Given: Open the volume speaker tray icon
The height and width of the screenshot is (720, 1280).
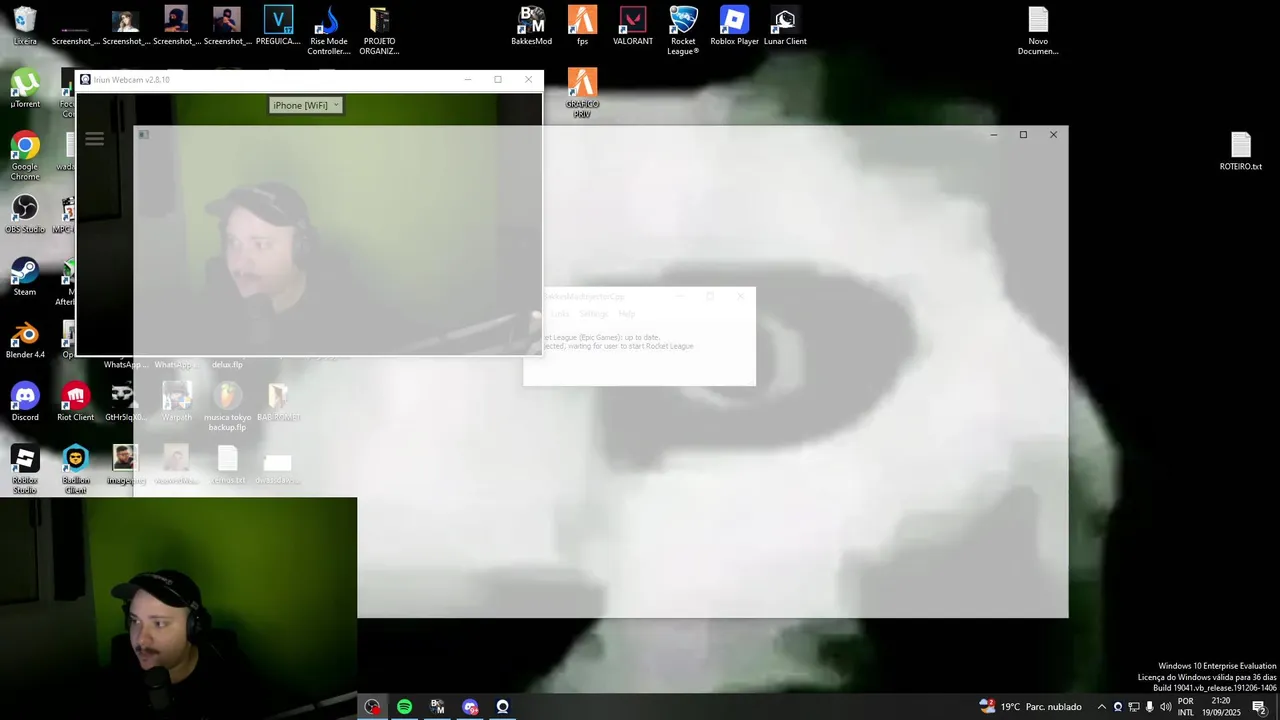Looking at the screenshot, I should 1165,707.
